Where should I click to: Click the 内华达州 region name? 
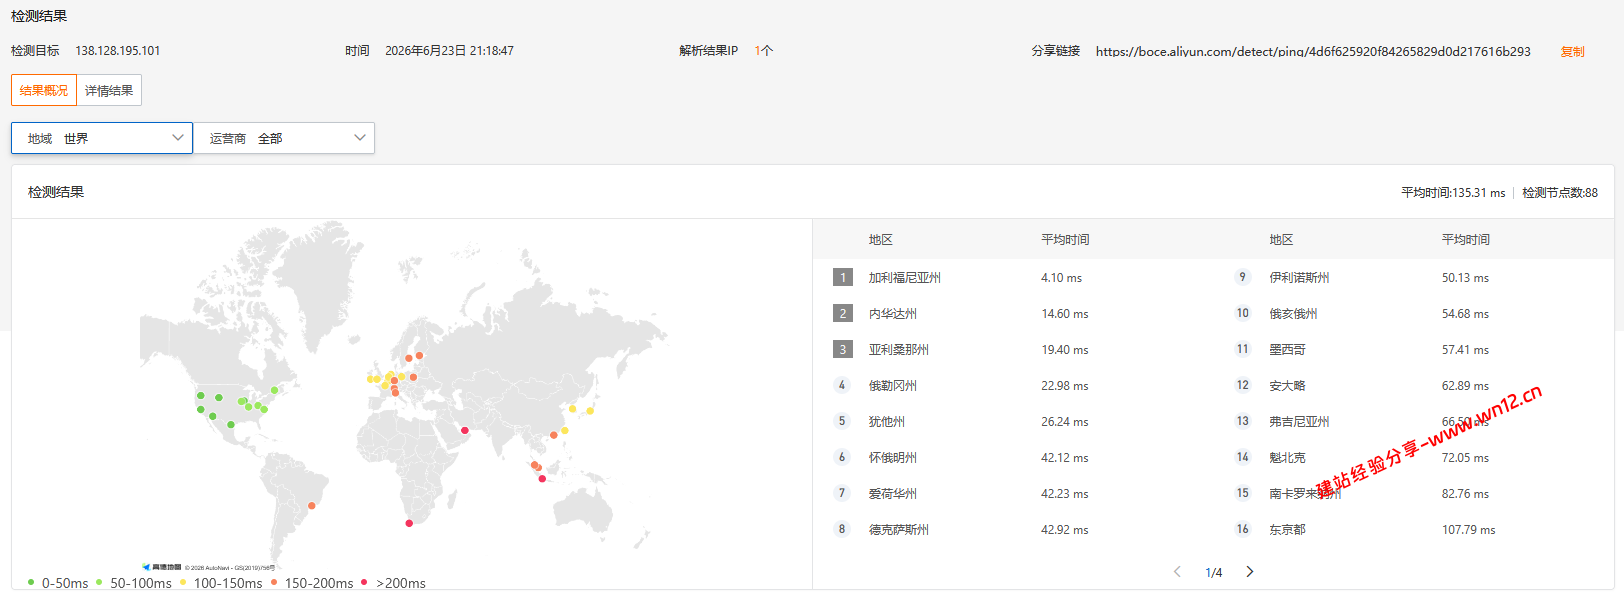(893, 314)
